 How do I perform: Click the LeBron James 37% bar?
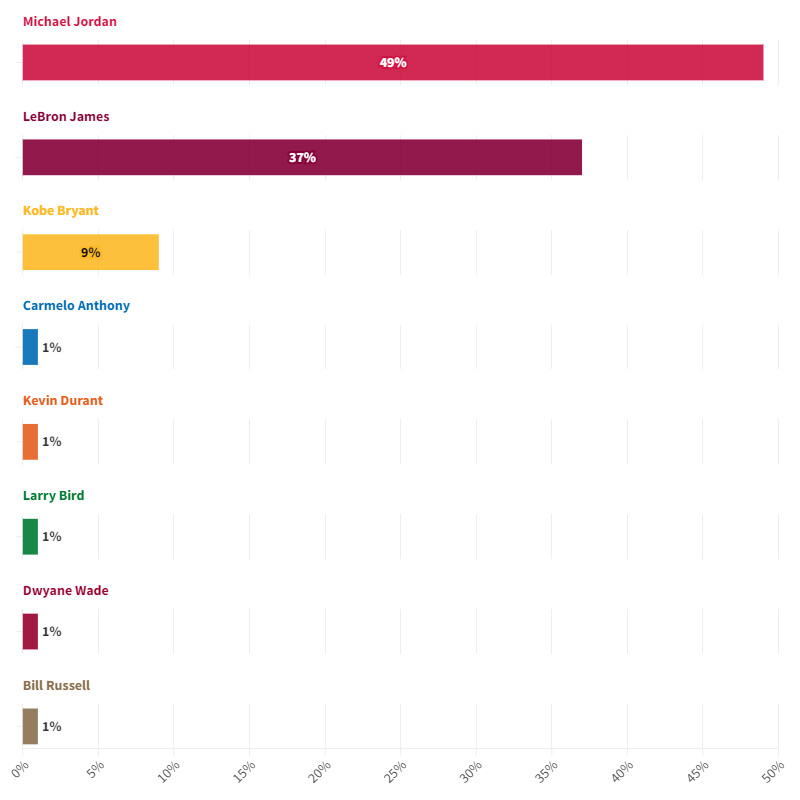pos(302,157)
